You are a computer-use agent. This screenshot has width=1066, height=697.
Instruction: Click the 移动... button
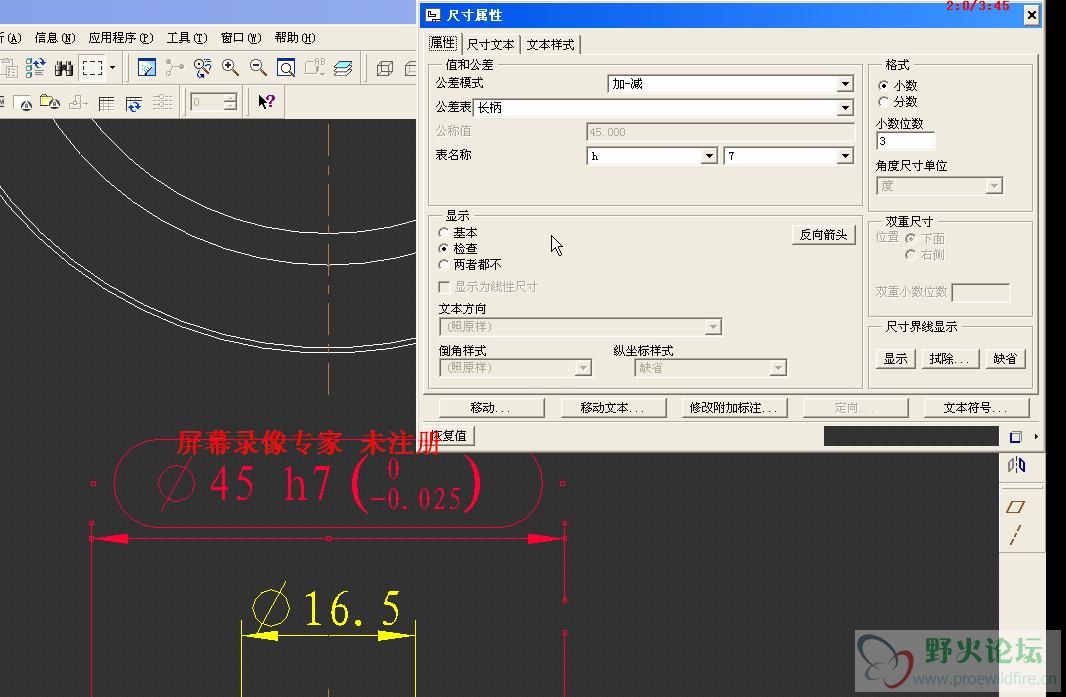[x=491, y=408]
